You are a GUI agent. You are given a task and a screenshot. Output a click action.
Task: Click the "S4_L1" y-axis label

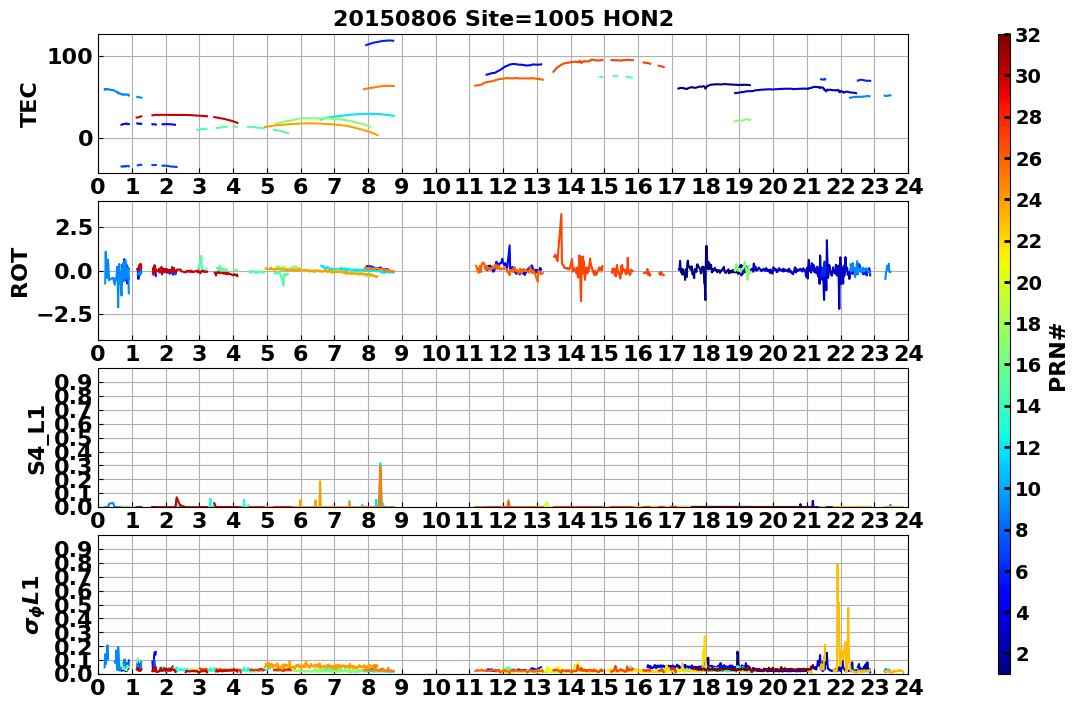pos(36,440)
